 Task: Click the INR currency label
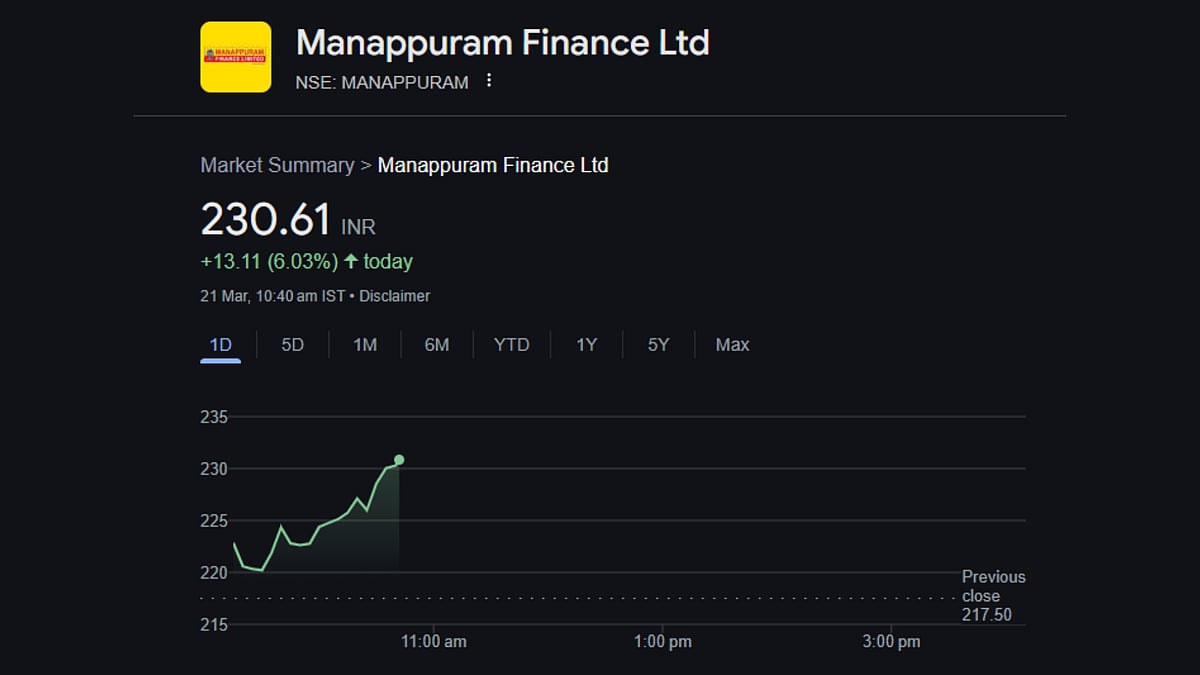tap(358, 227)
